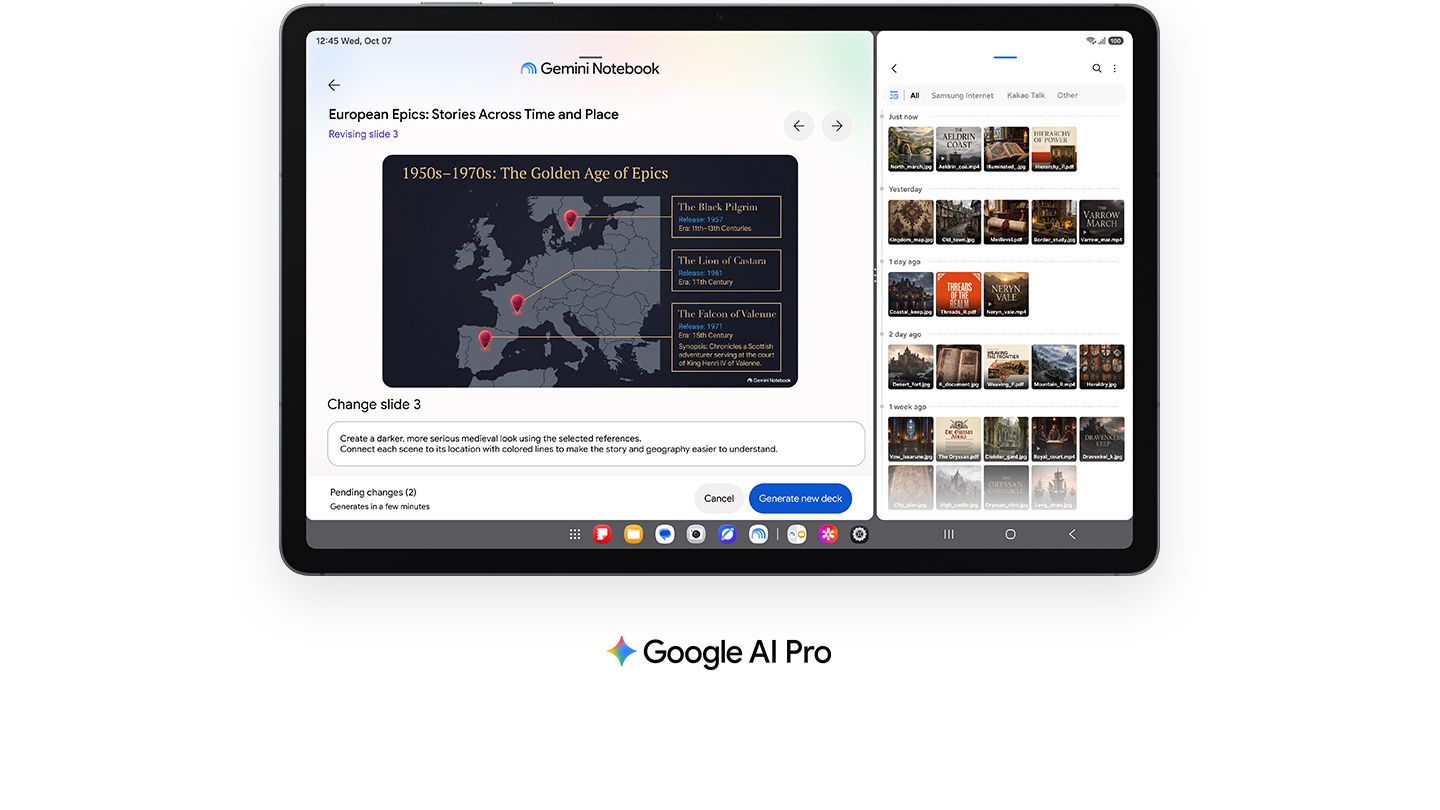Open search in the files panel
The image size is (1440, 810).
pos(1097,69)
